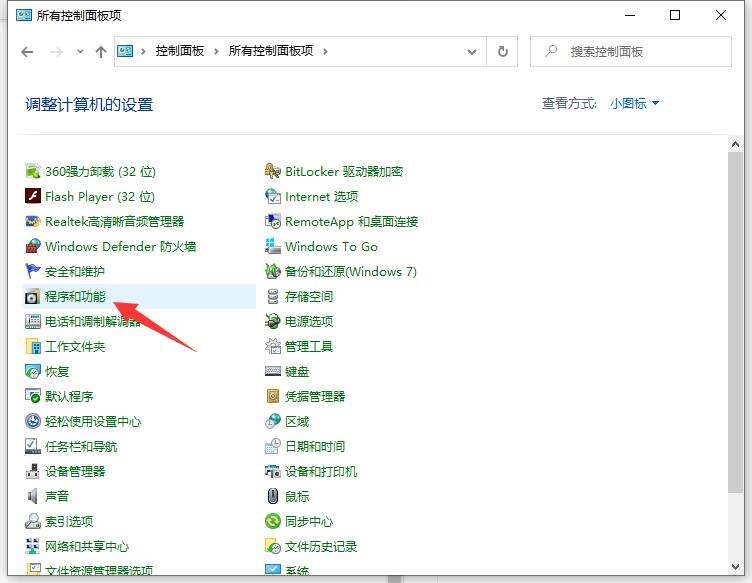Open the 小图标 view mode dropdown
The height and width of the screenshot is (583, 752).
[x=634, y=103]
